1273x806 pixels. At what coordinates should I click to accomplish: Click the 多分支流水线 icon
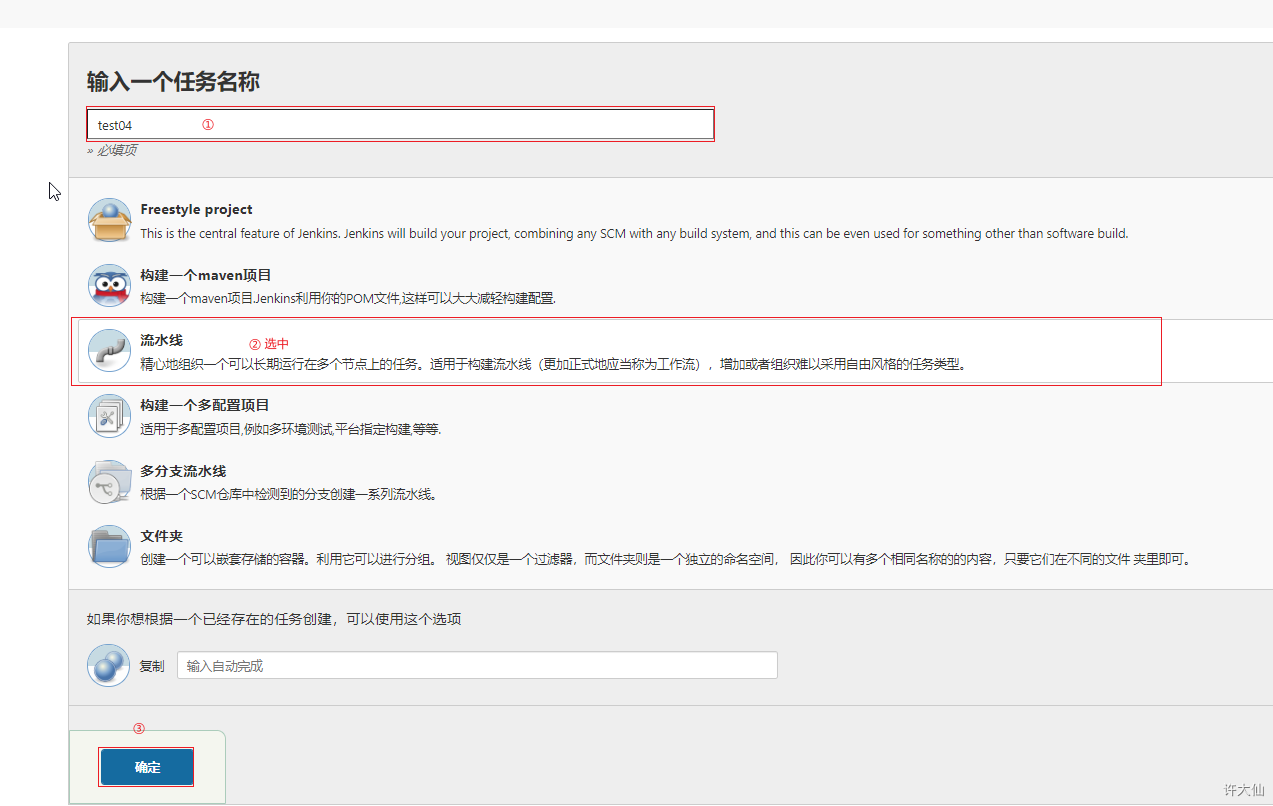(x=109, y=482)
